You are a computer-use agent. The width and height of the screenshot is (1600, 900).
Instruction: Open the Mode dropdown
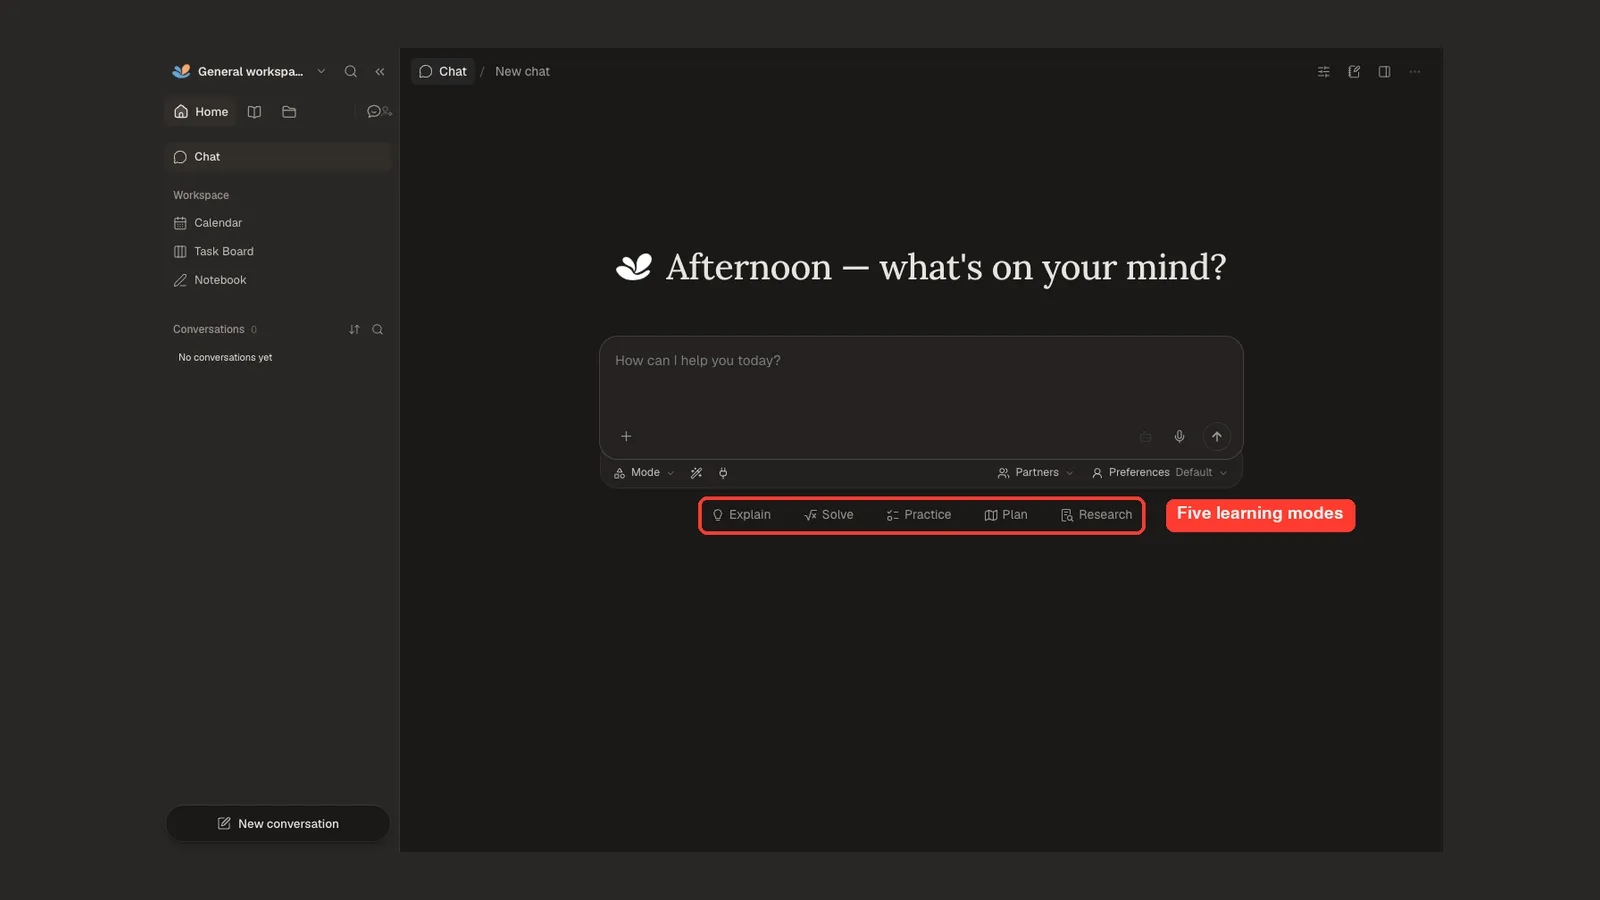click(644, 473)
